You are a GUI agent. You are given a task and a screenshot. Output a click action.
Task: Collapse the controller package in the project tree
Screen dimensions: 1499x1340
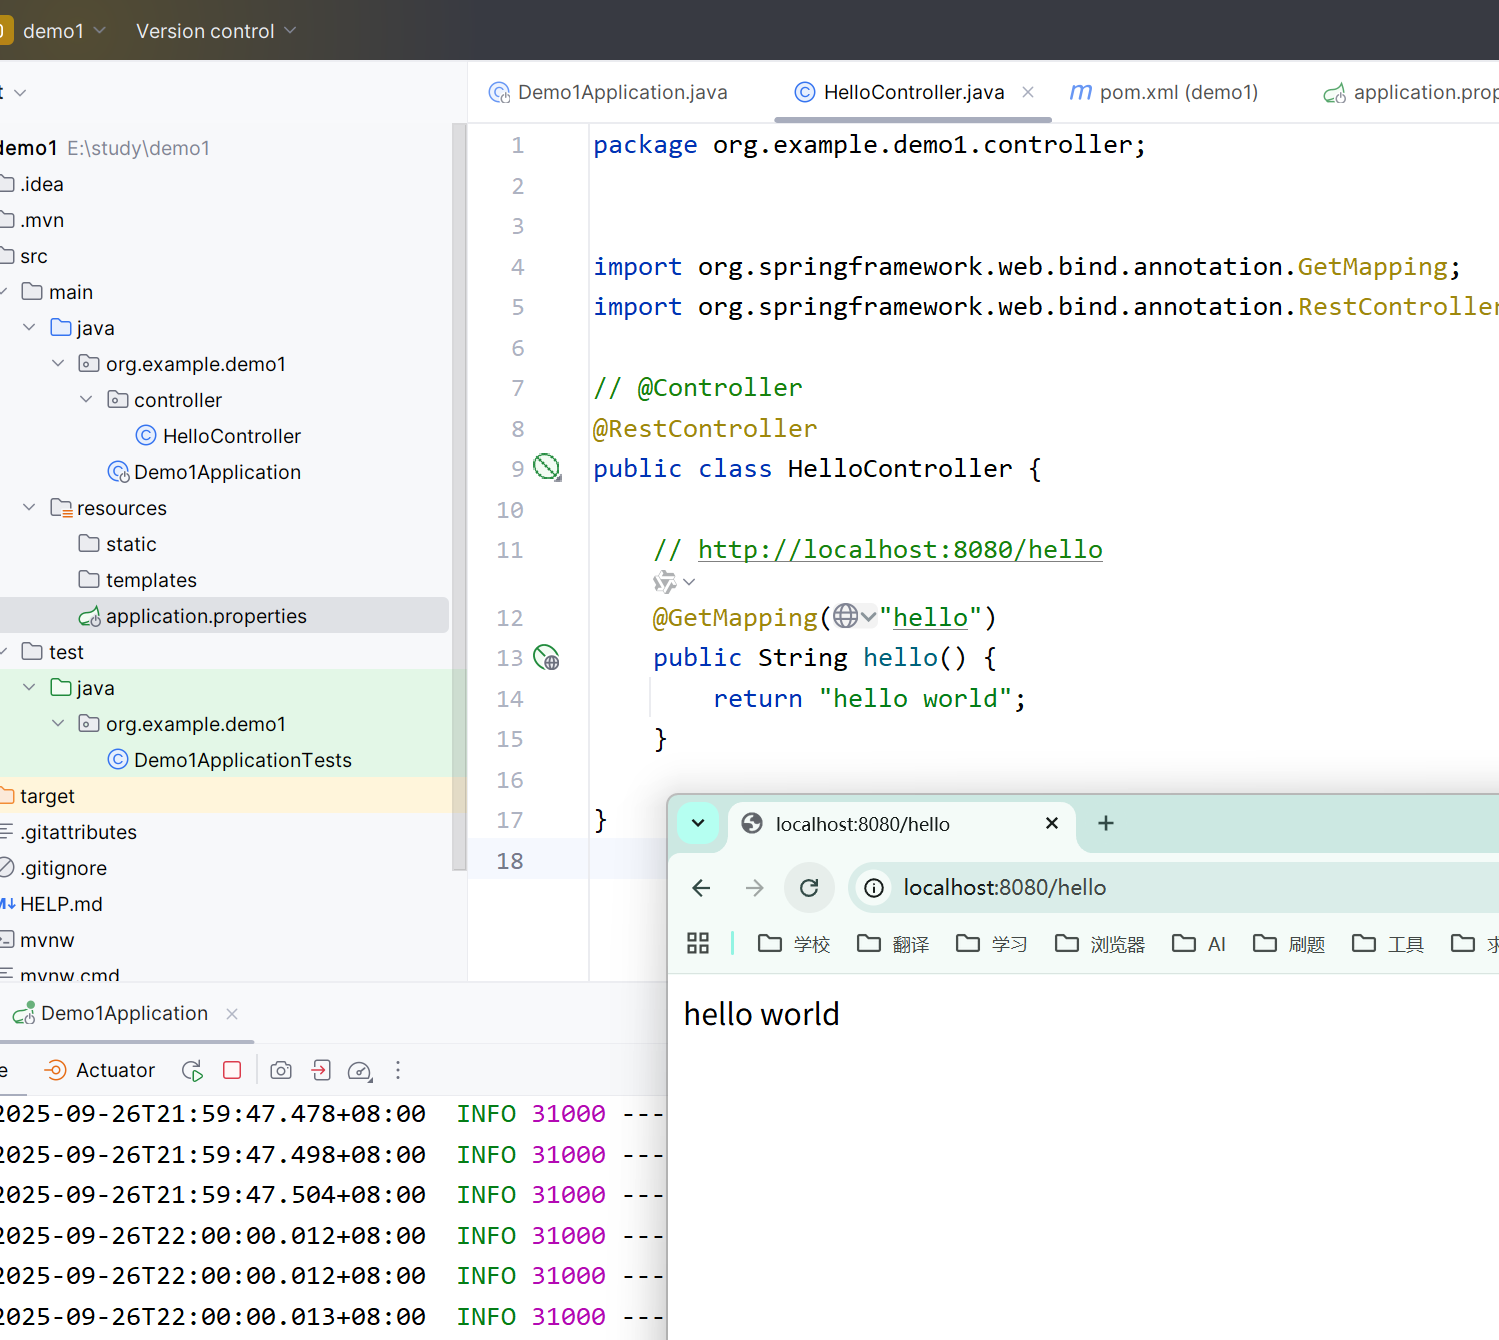87,399
